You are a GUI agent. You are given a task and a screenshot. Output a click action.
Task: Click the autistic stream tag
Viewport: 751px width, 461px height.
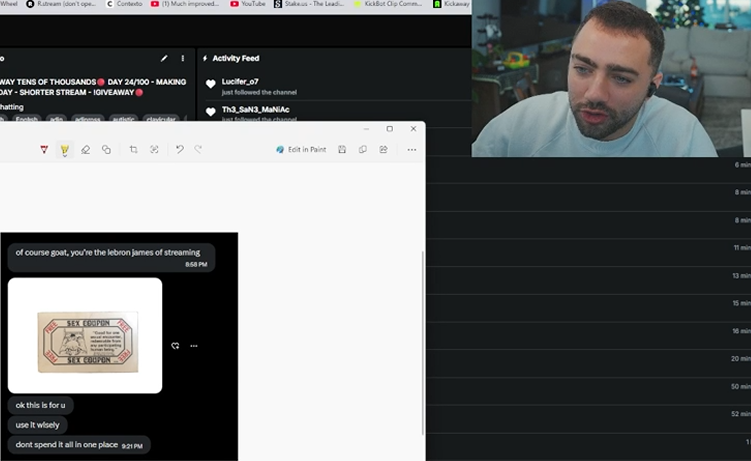(124, 119)
